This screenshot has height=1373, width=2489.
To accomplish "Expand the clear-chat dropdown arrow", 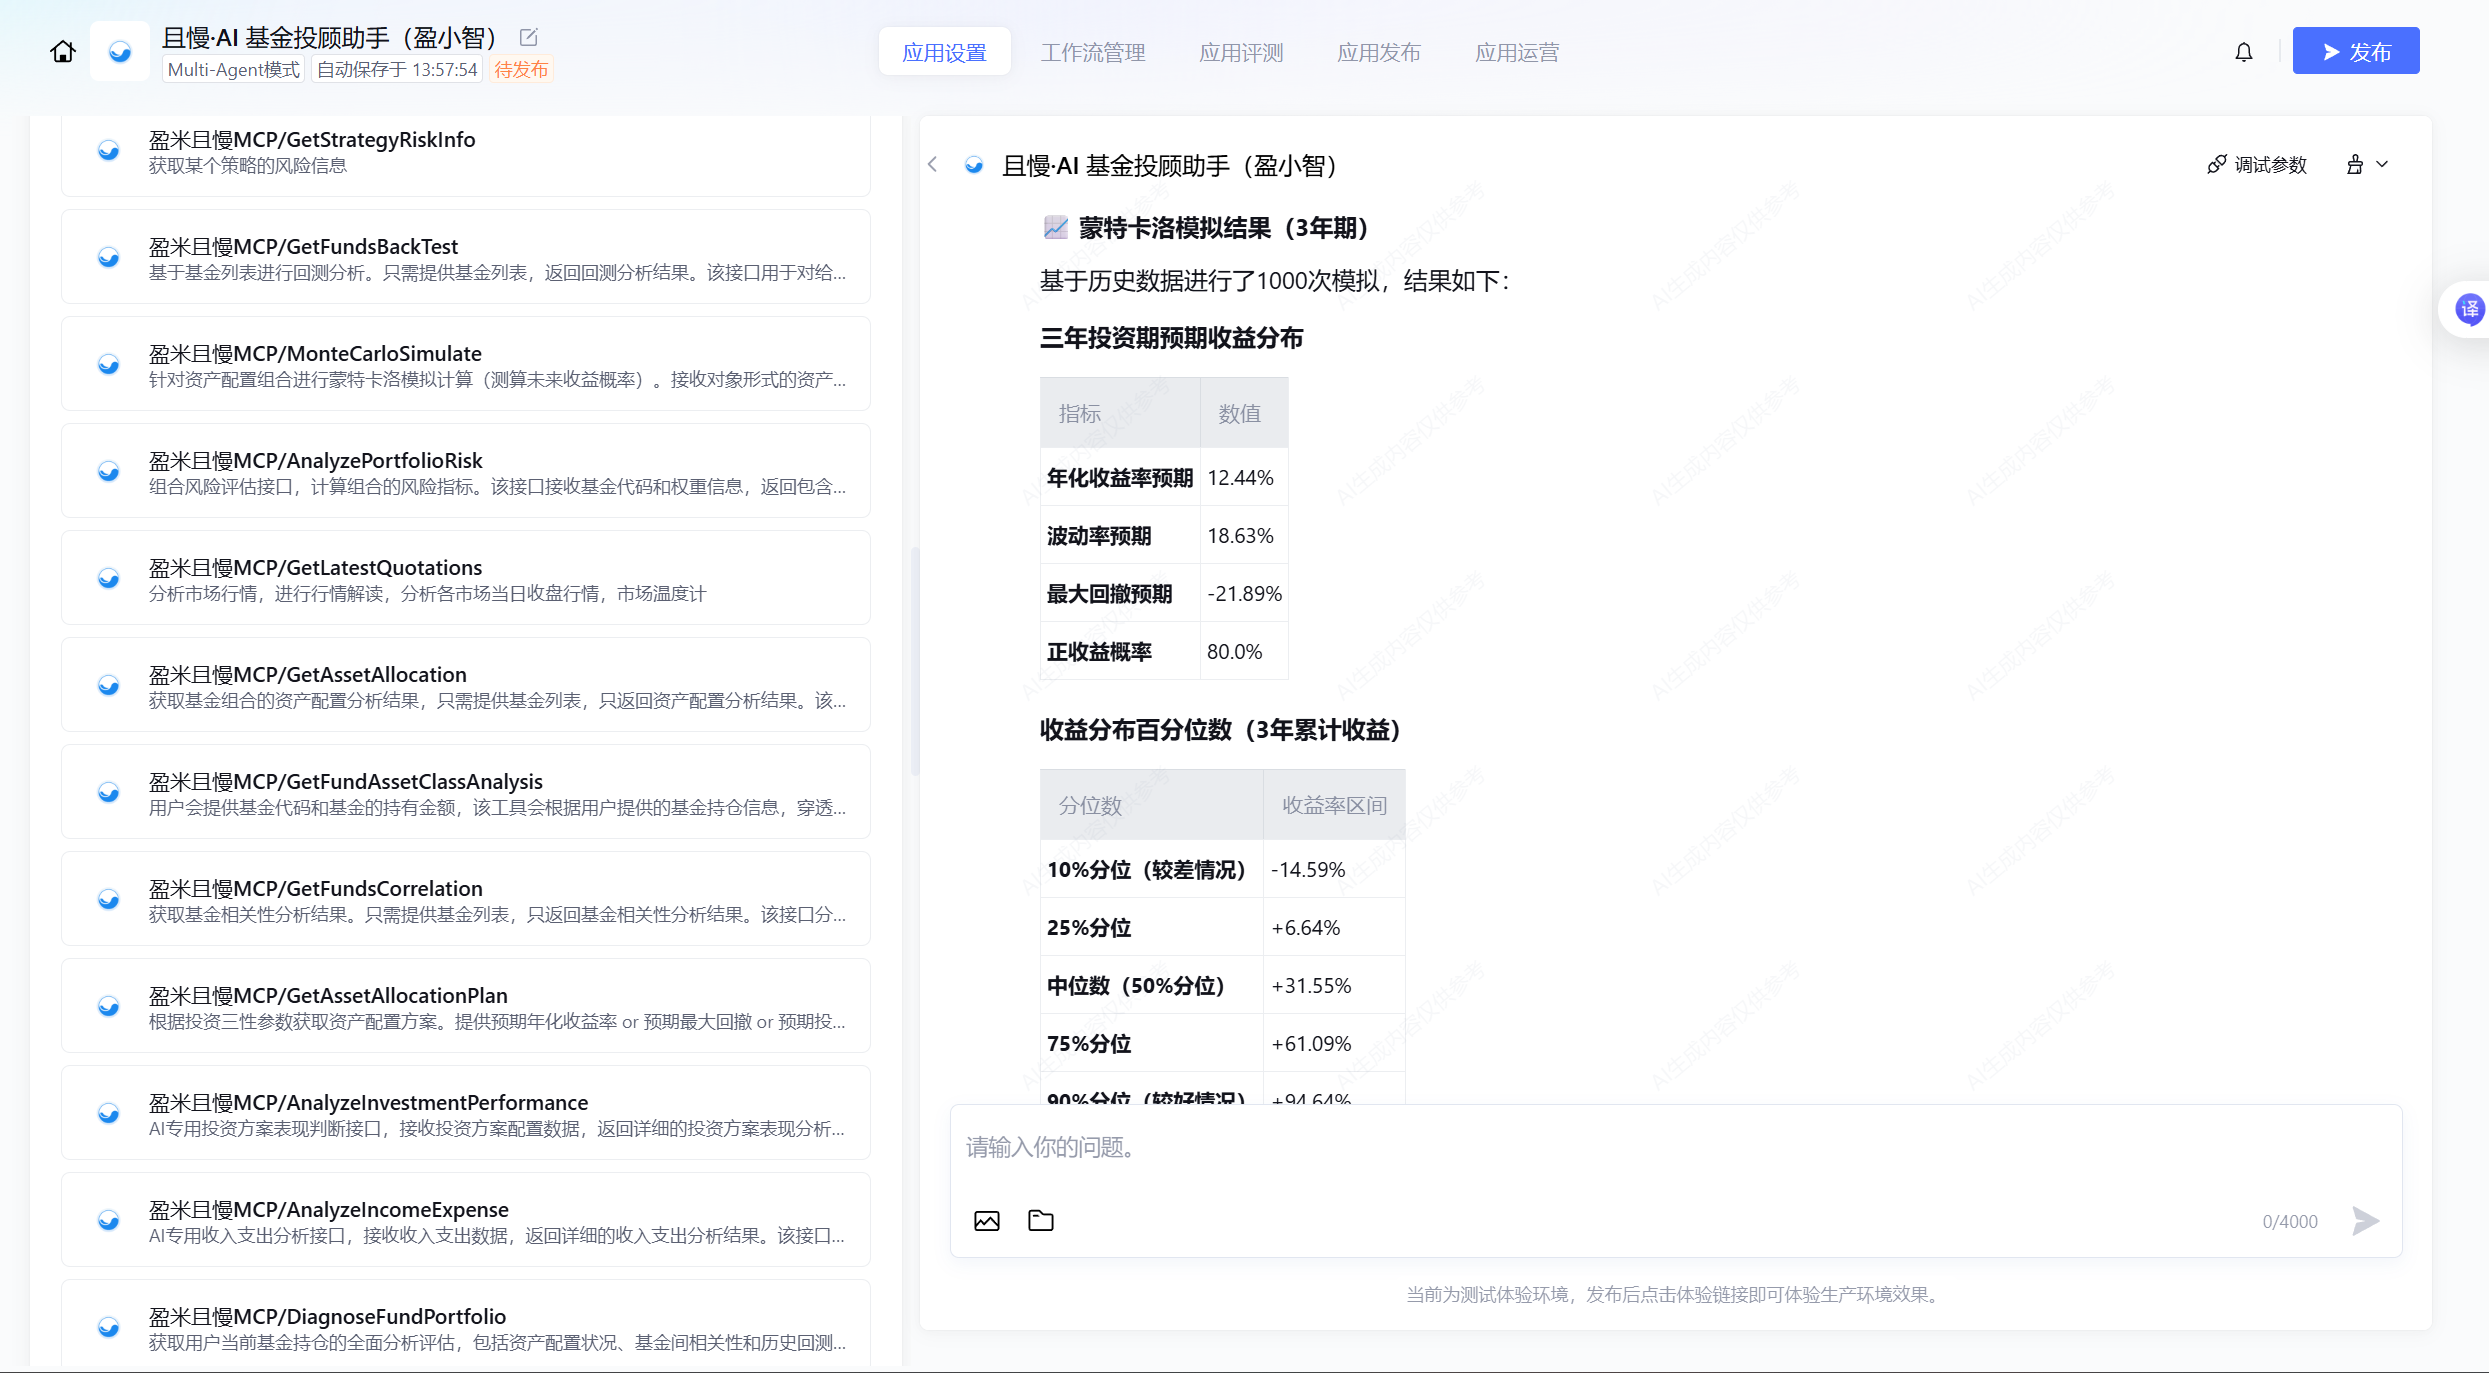I will click(x=2383, y=165).
